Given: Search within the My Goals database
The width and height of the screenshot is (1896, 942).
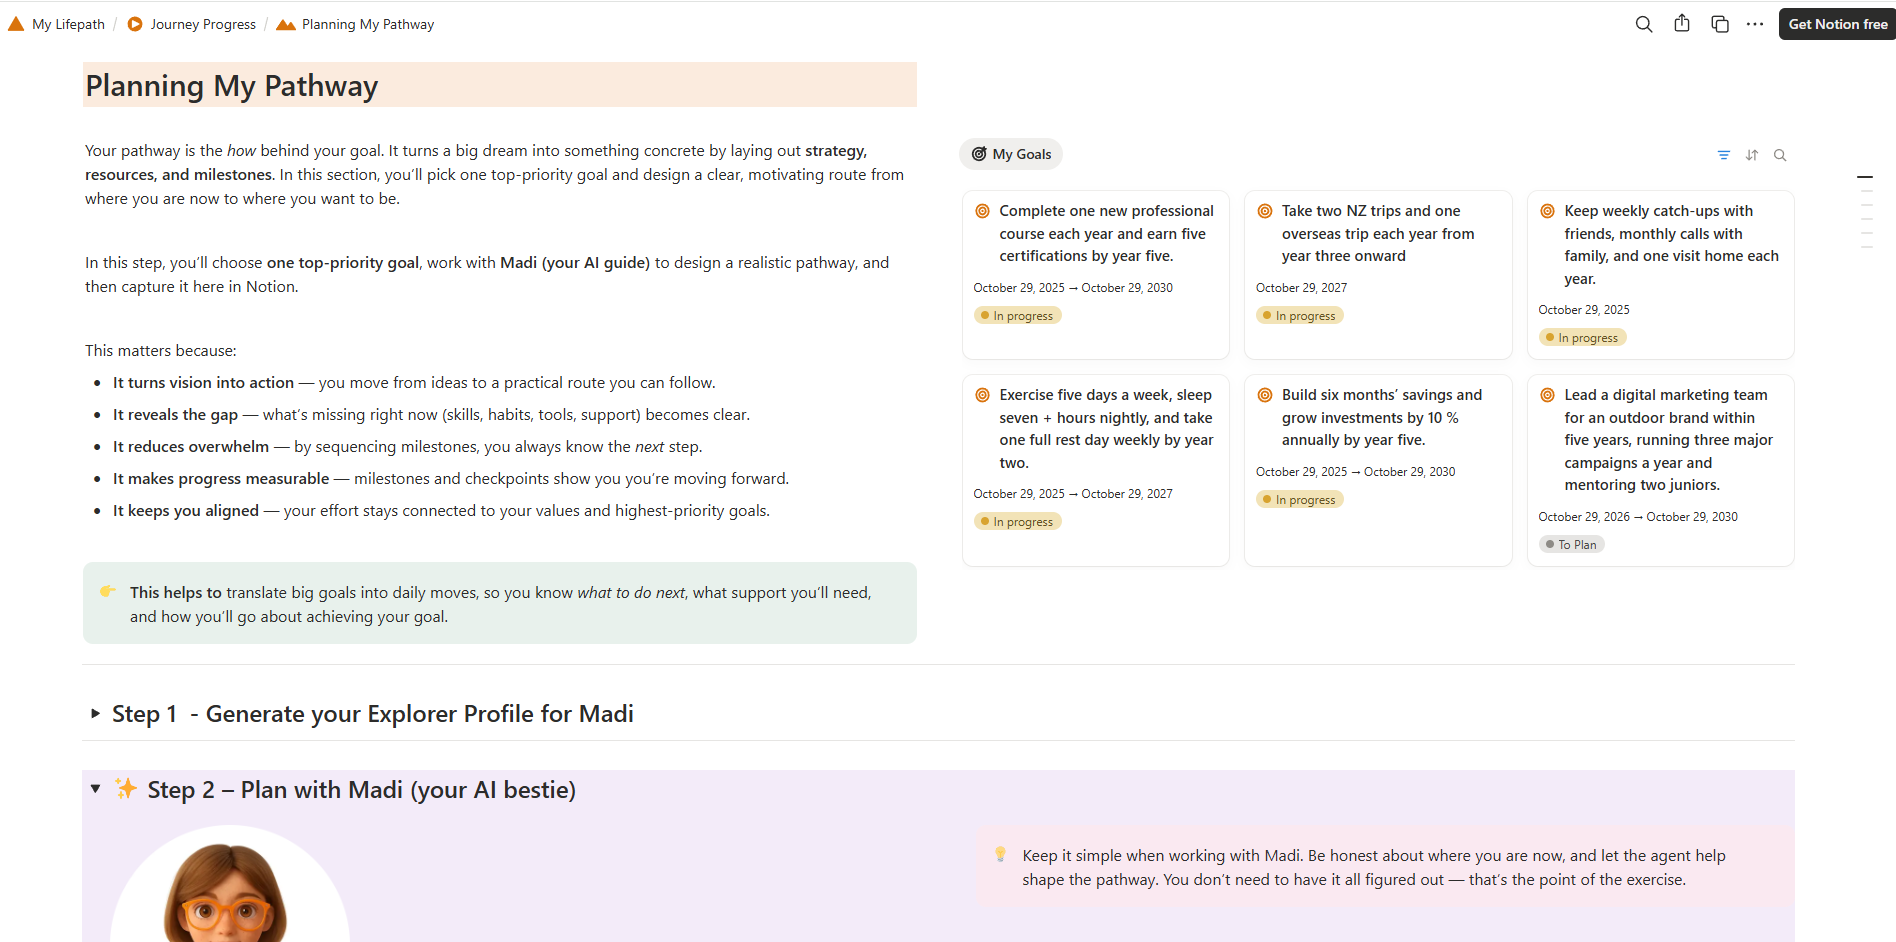Looking at the screenshot, I should 1780,155.
